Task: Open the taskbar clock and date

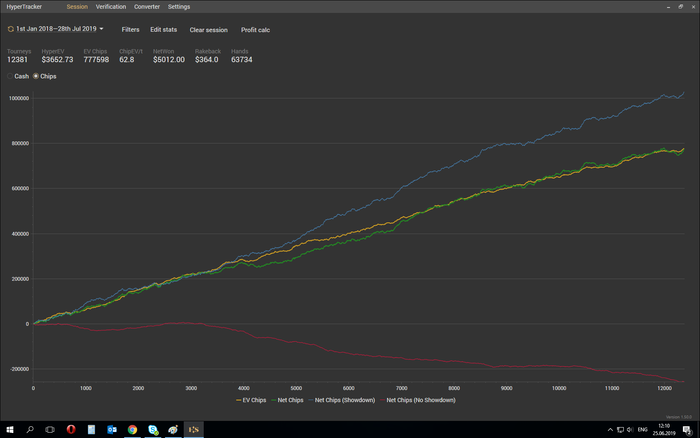Action: (664, 430)
